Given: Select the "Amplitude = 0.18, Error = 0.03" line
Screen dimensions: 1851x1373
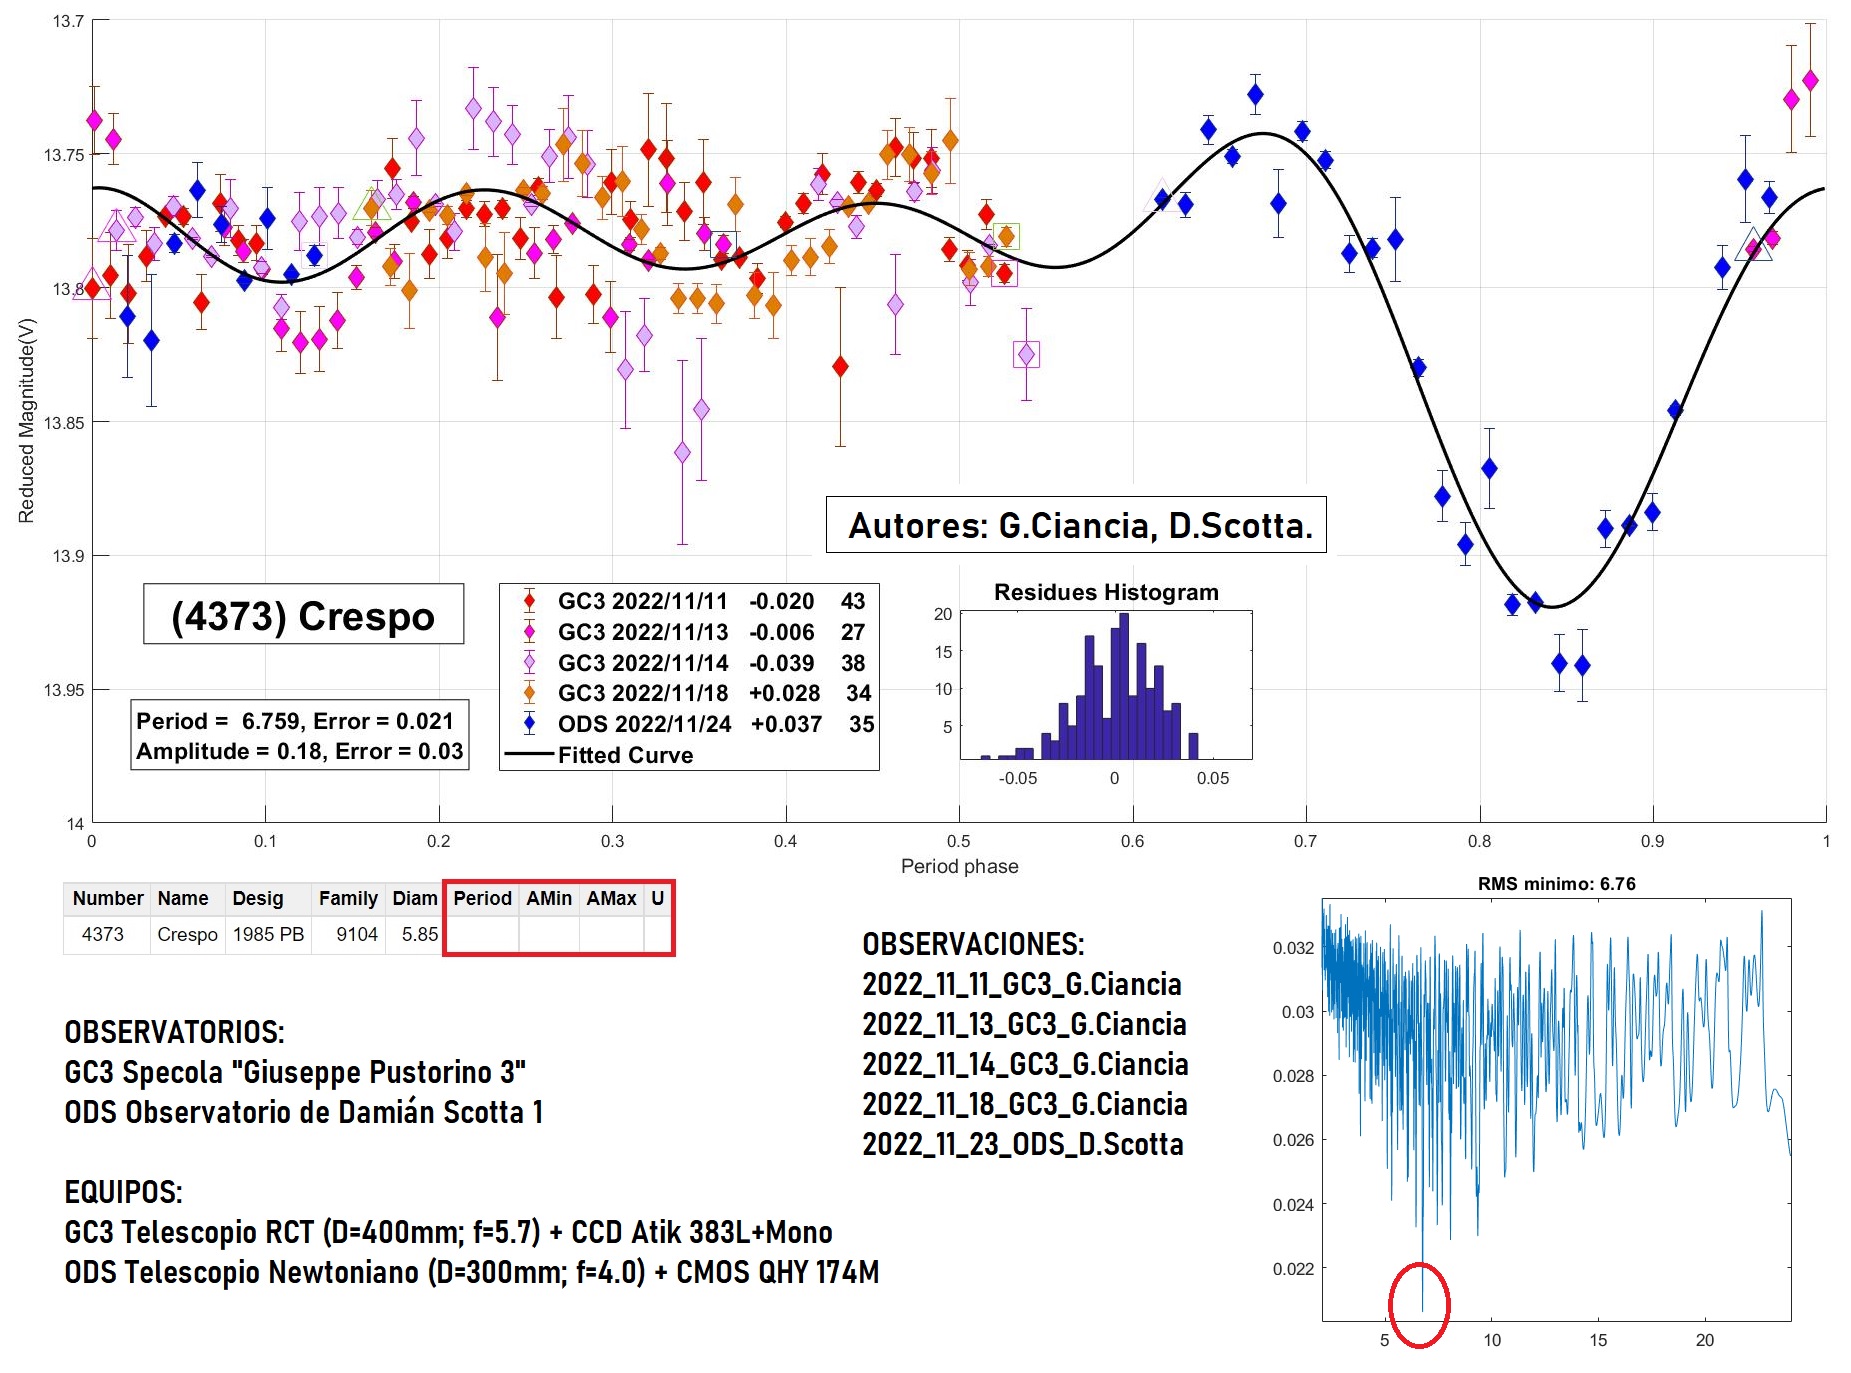Looking at the screenshot, I should click(x=300, y=751).
